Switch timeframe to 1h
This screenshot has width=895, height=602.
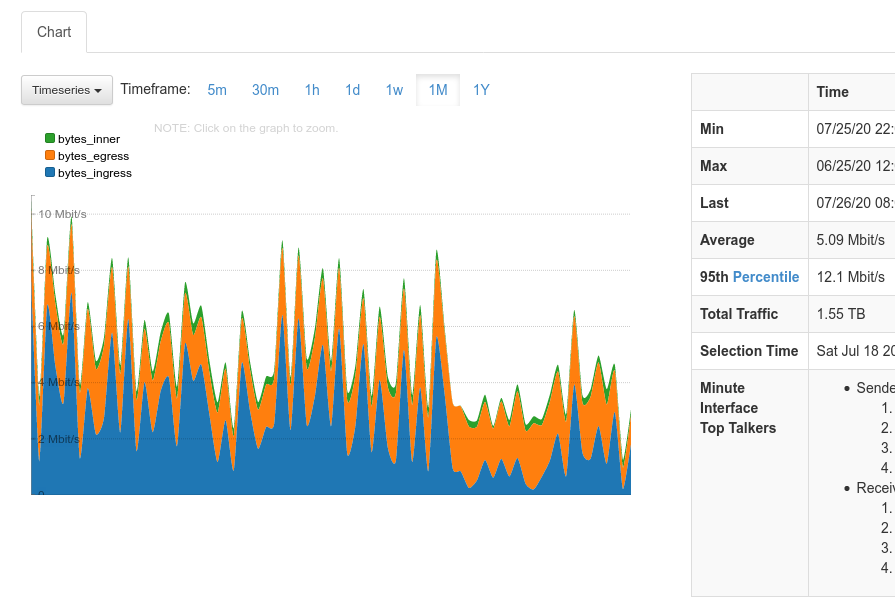(x=312, y=90)
